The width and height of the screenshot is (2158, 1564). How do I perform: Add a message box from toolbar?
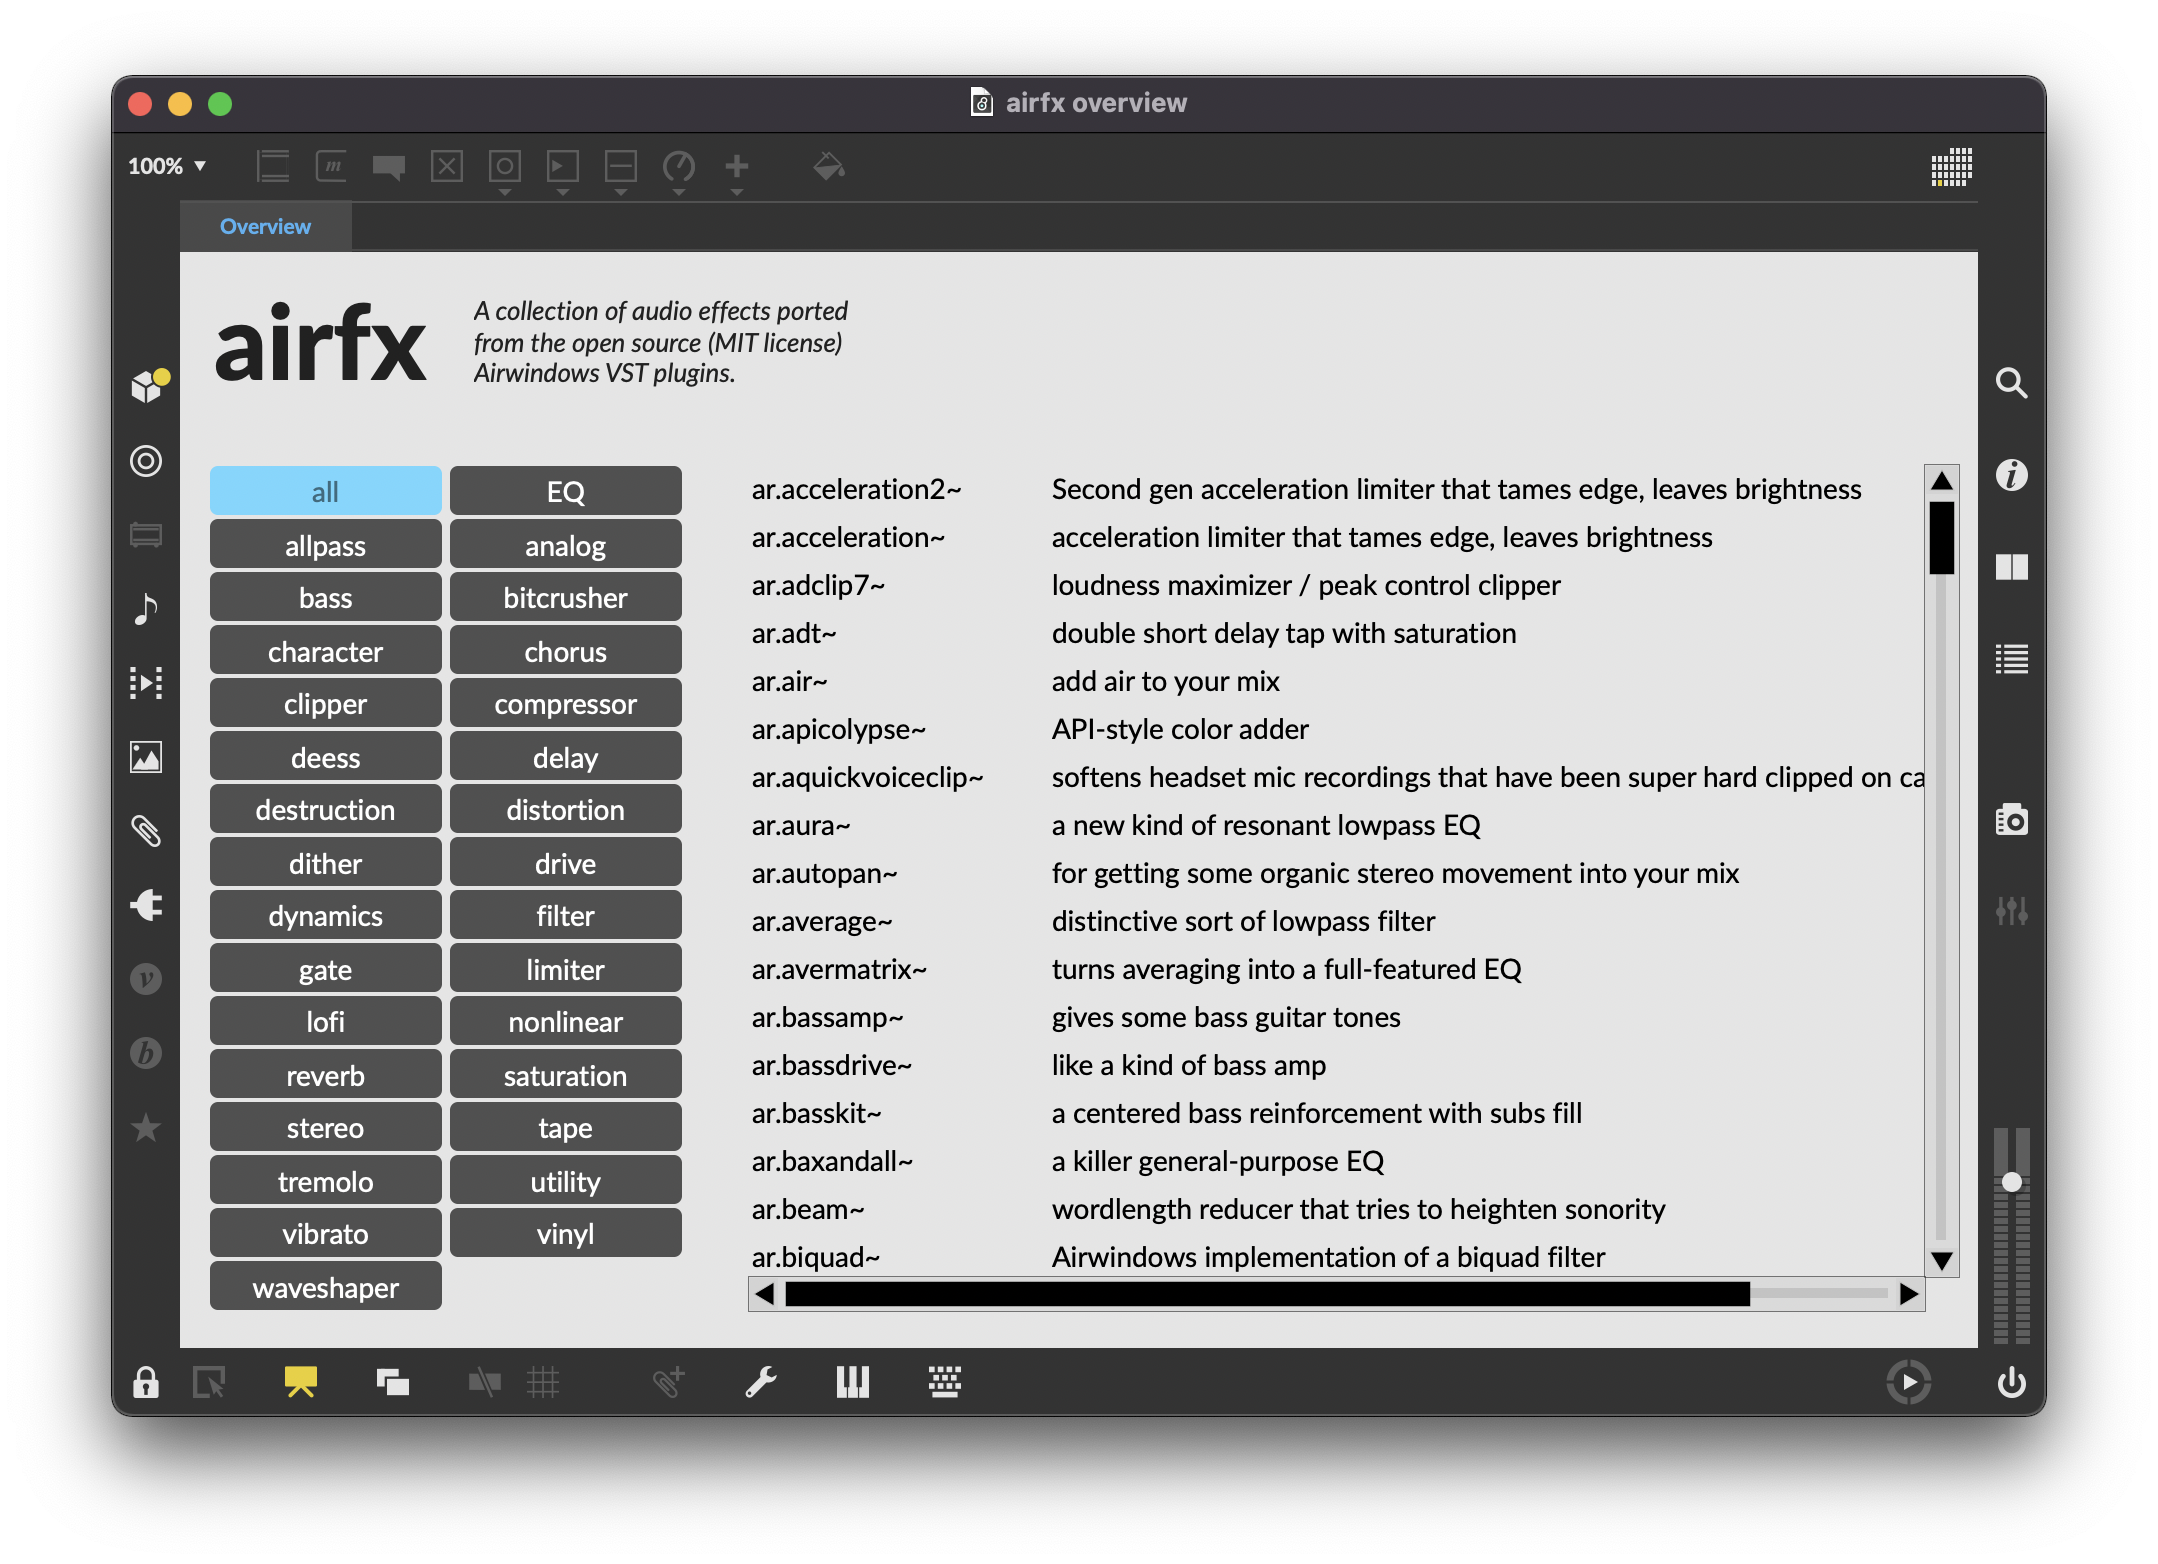point(331,166)
